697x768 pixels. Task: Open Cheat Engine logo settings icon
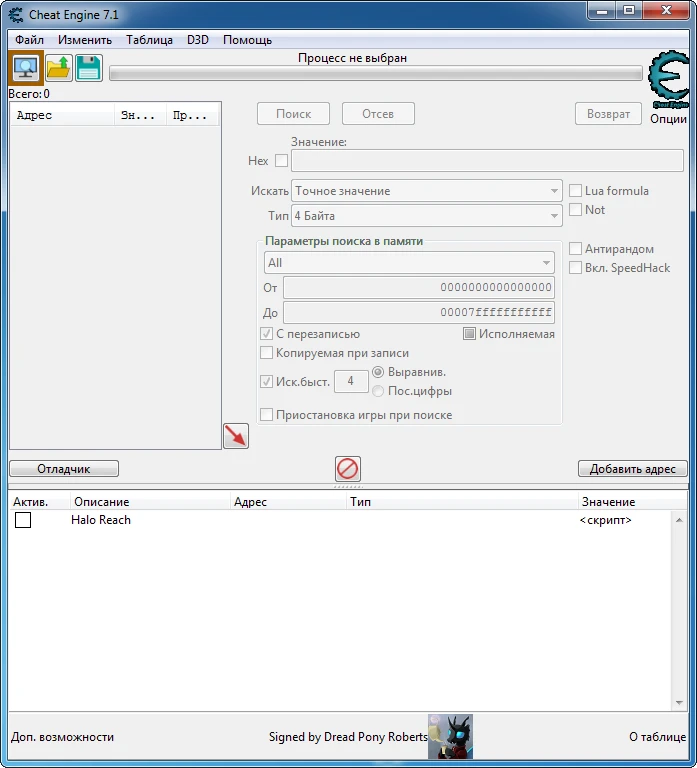point(669,80)
